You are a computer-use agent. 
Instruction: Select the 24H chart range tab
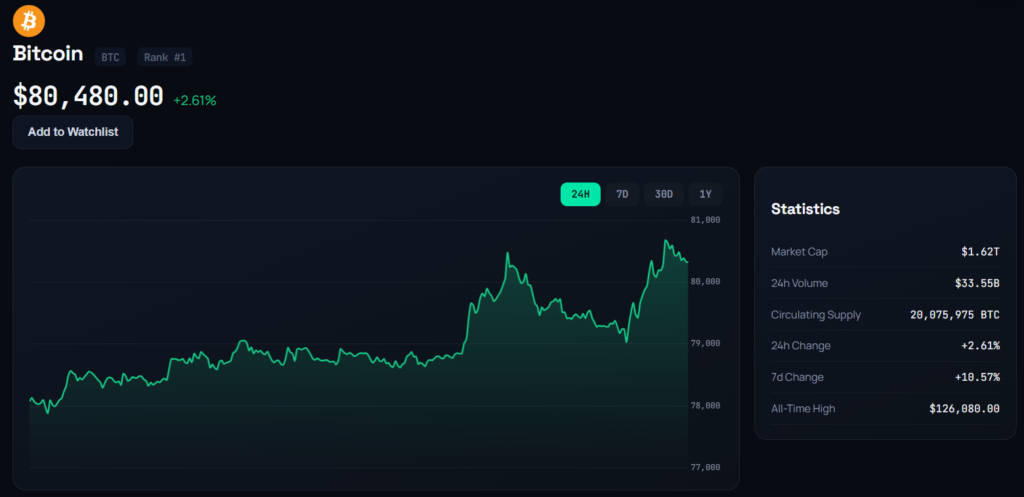581,195
